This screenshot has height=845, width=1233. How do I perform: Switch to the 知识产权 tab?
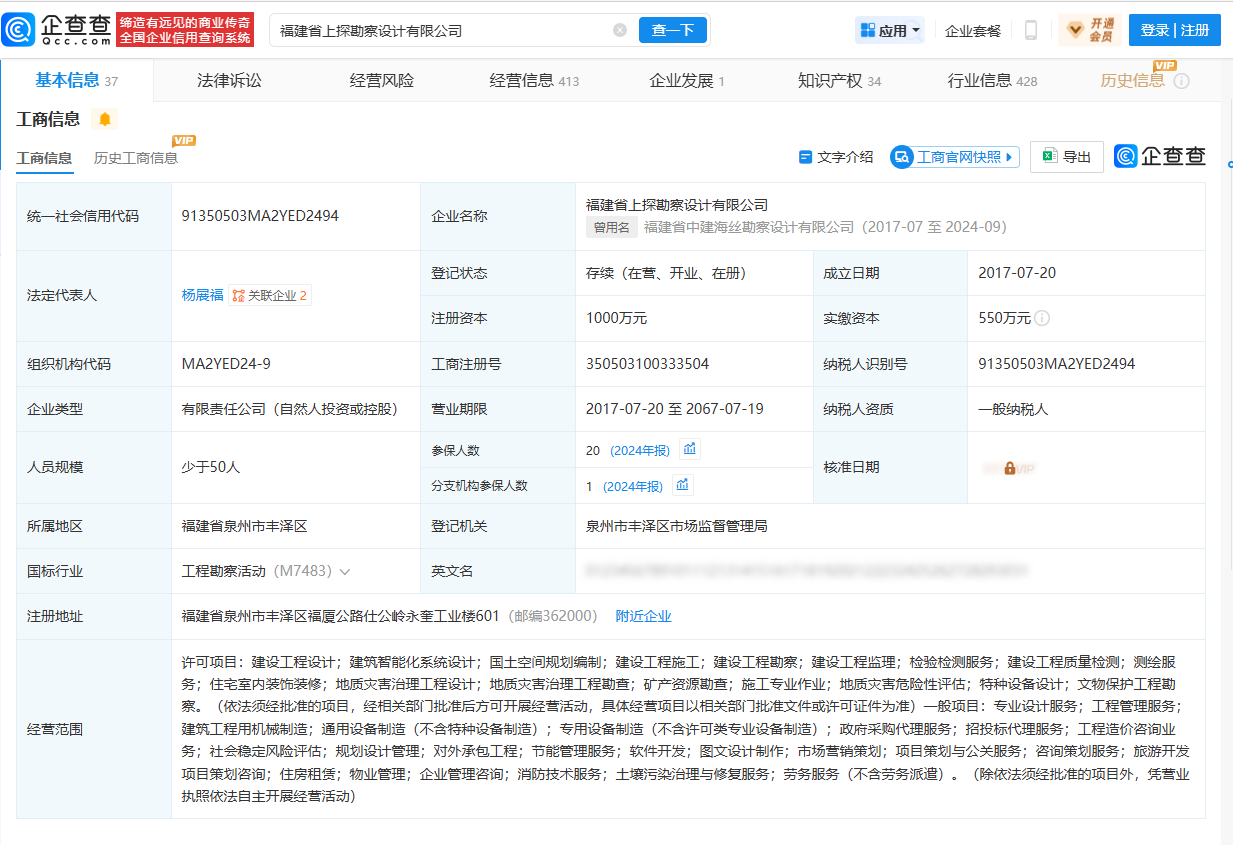tap(830, 81)
